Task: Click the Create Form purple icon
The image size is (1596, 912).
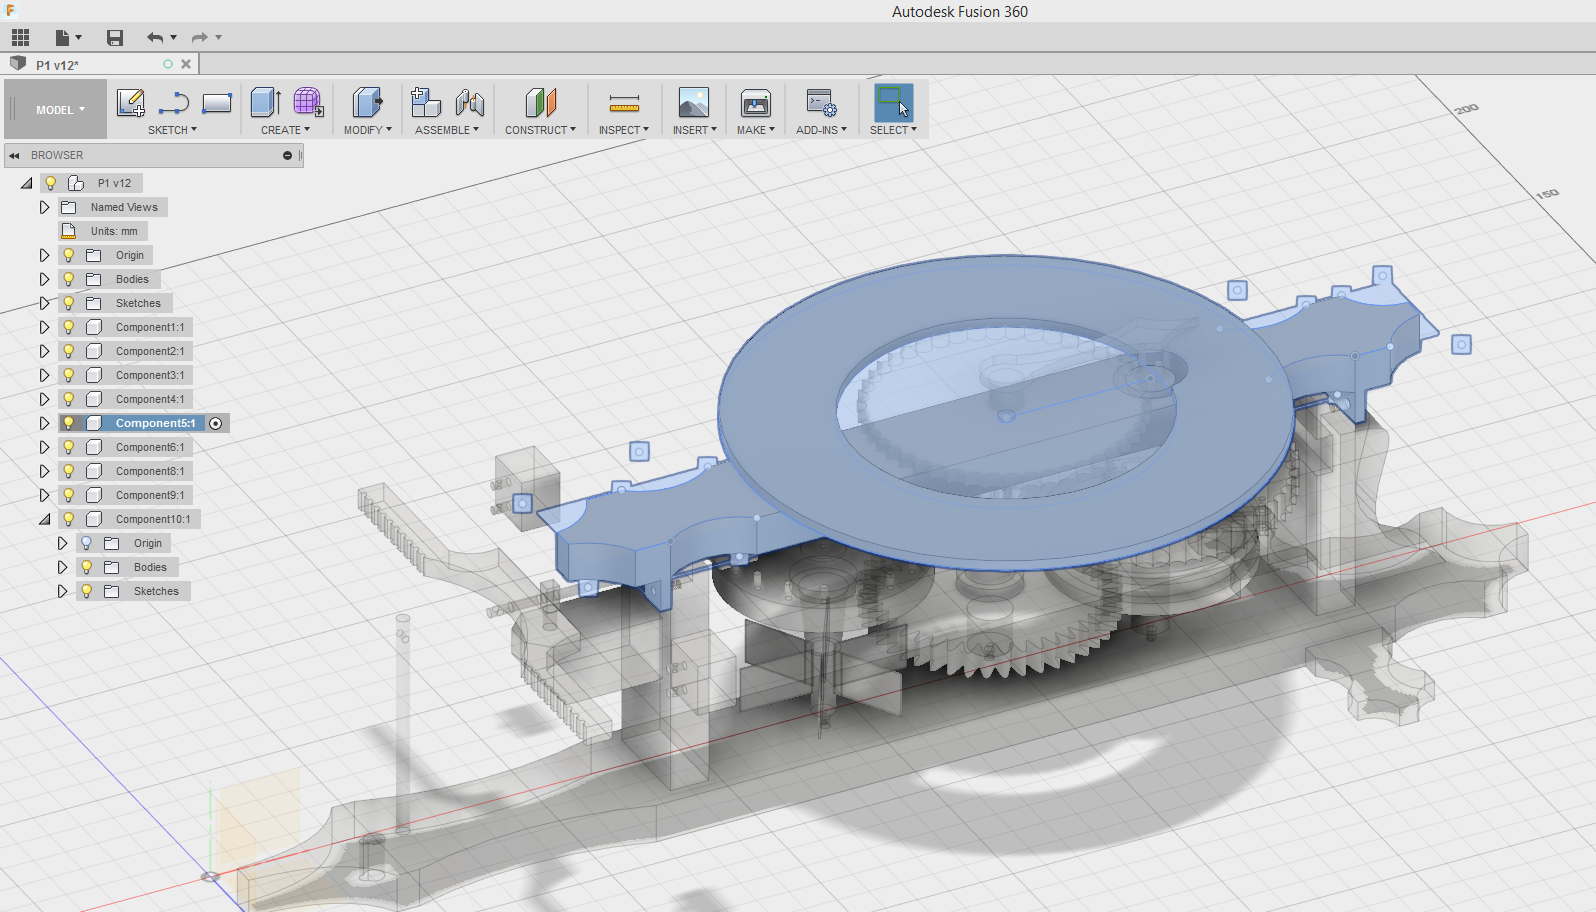Action: point(308,102)
